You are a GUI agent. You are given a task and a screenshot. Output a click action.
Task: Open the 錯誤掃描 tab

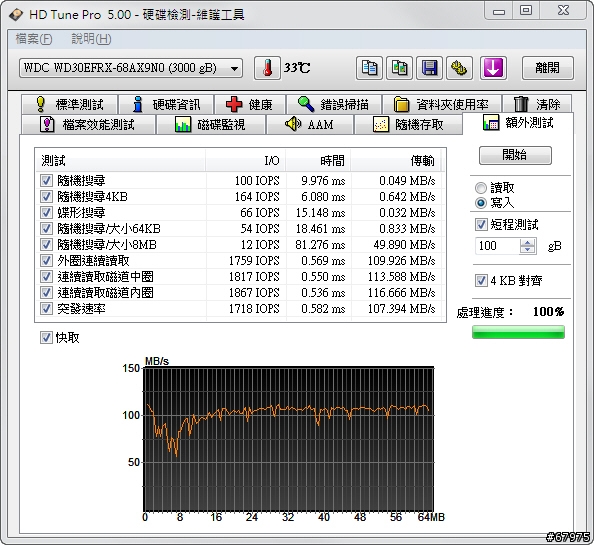(x=334, y=104)
